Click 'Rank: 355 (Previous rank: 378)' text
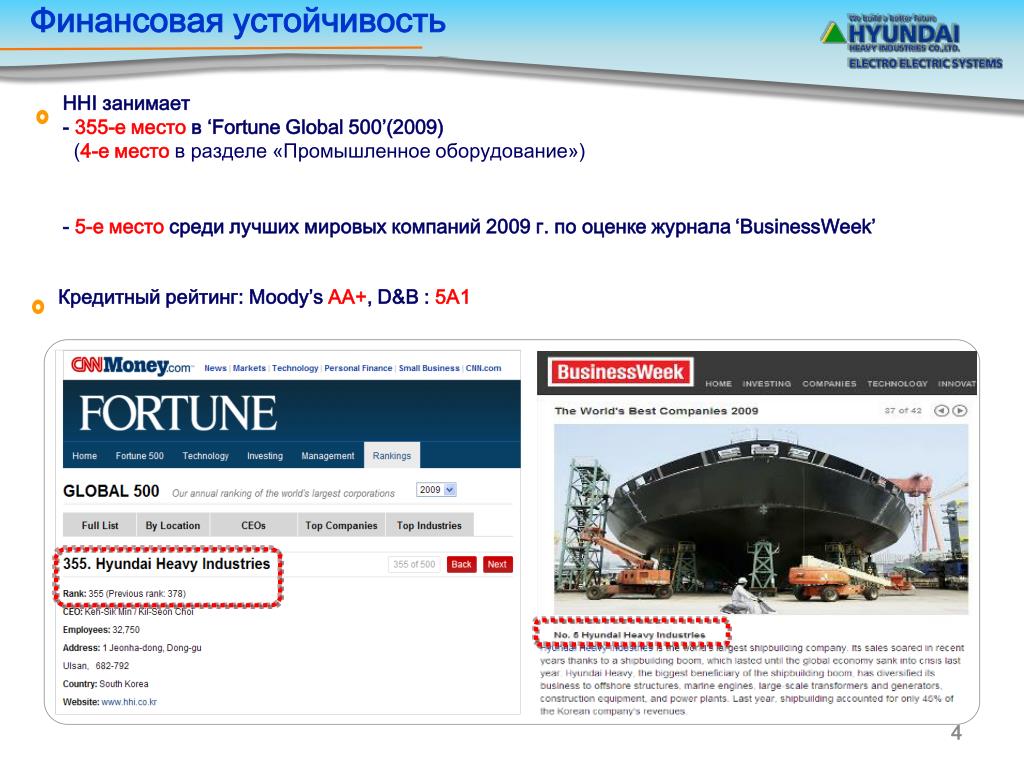Screen dimensions: 1024x768 (x=124, y=594)
